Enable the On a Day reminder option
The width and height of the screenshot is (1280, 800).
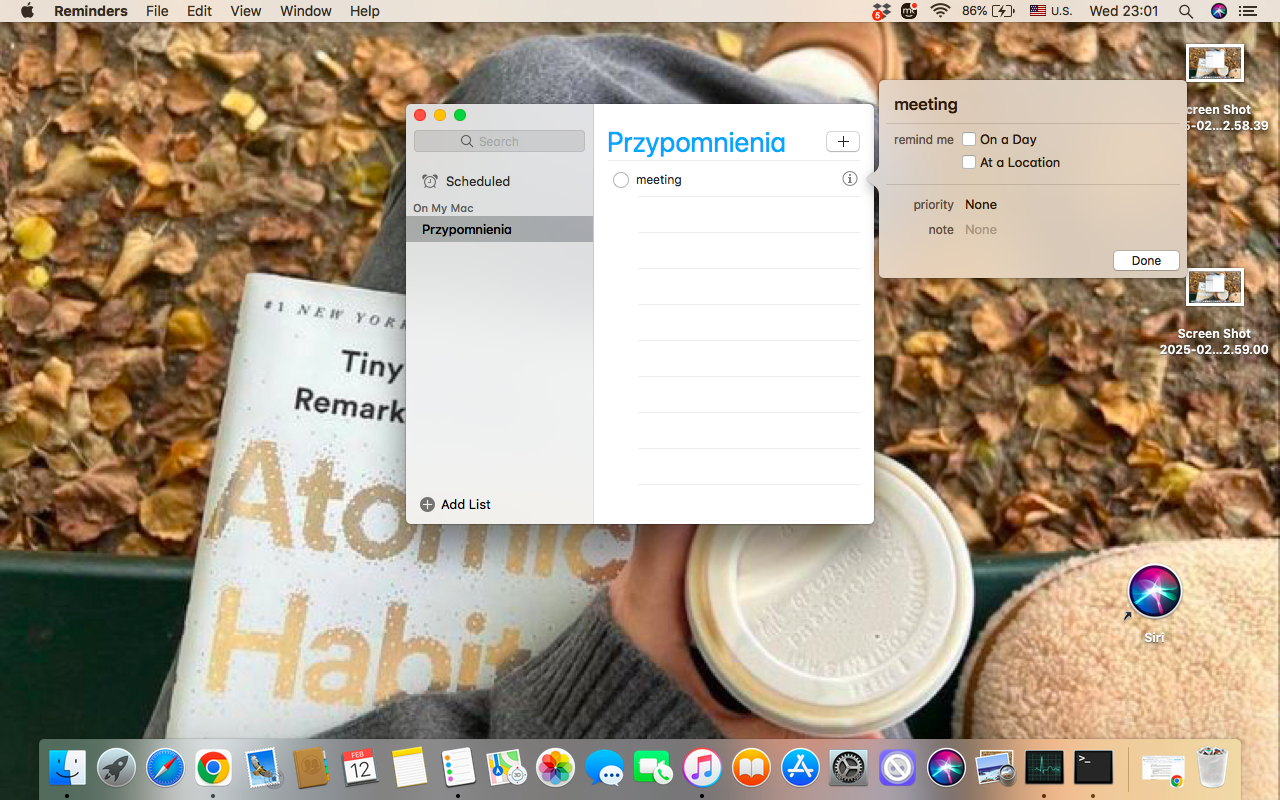pyautogui.click(x=968, y=139)
